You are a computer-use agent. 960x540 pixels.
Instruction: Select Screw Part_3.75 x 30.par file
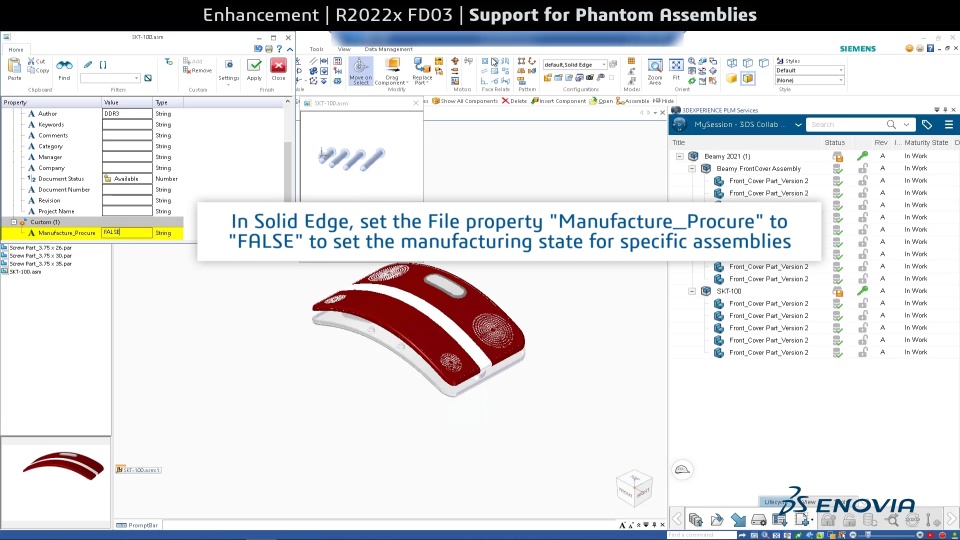37,256
